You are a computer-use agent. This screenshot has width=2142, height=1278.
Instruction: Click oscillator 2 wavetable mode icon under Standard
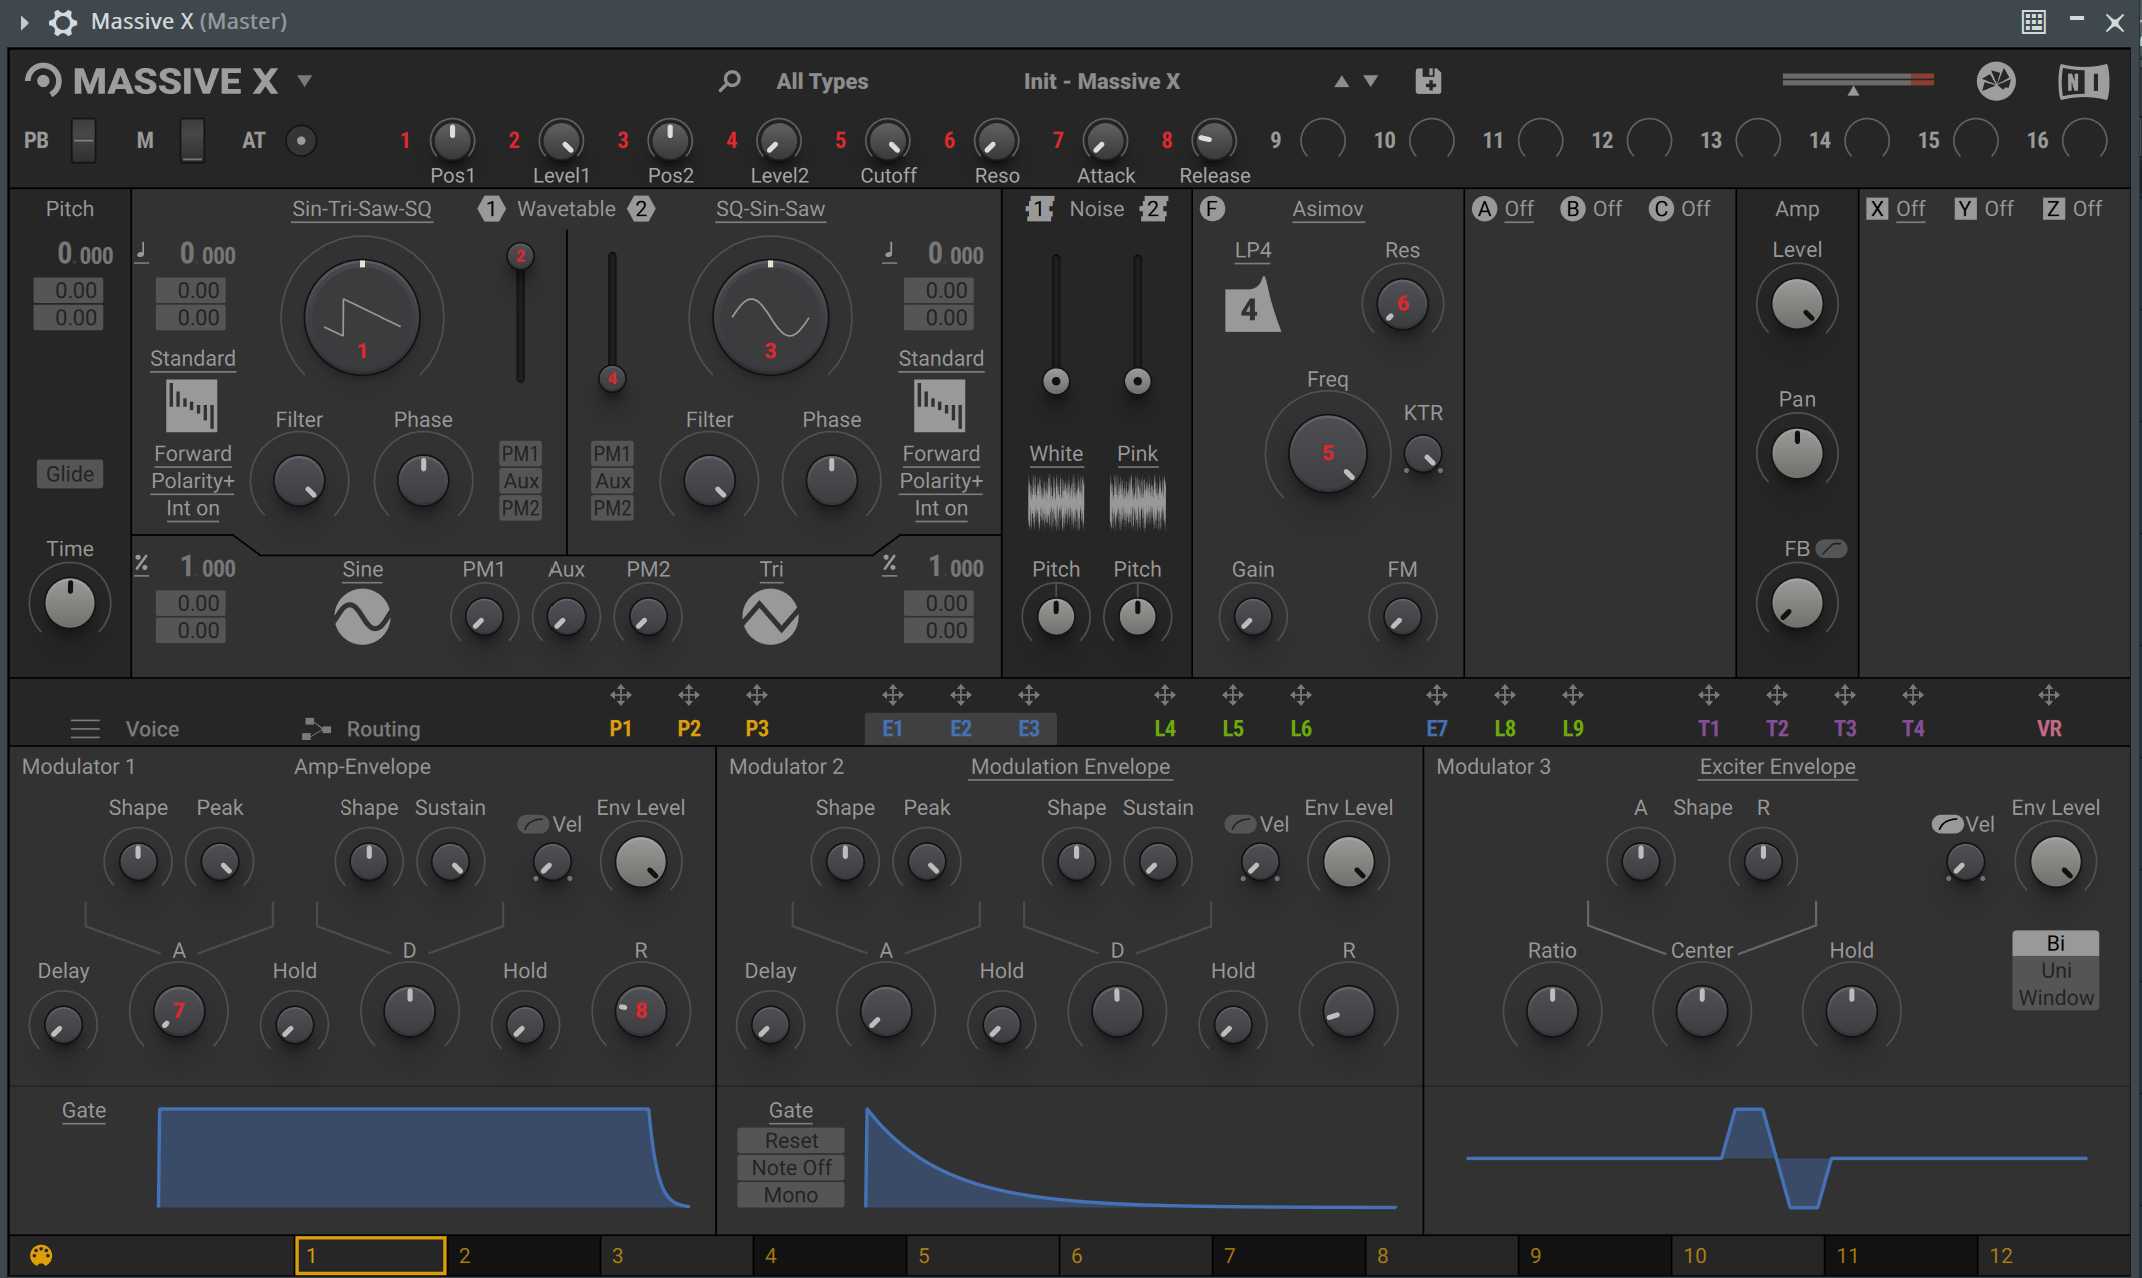tap(939, 405)
